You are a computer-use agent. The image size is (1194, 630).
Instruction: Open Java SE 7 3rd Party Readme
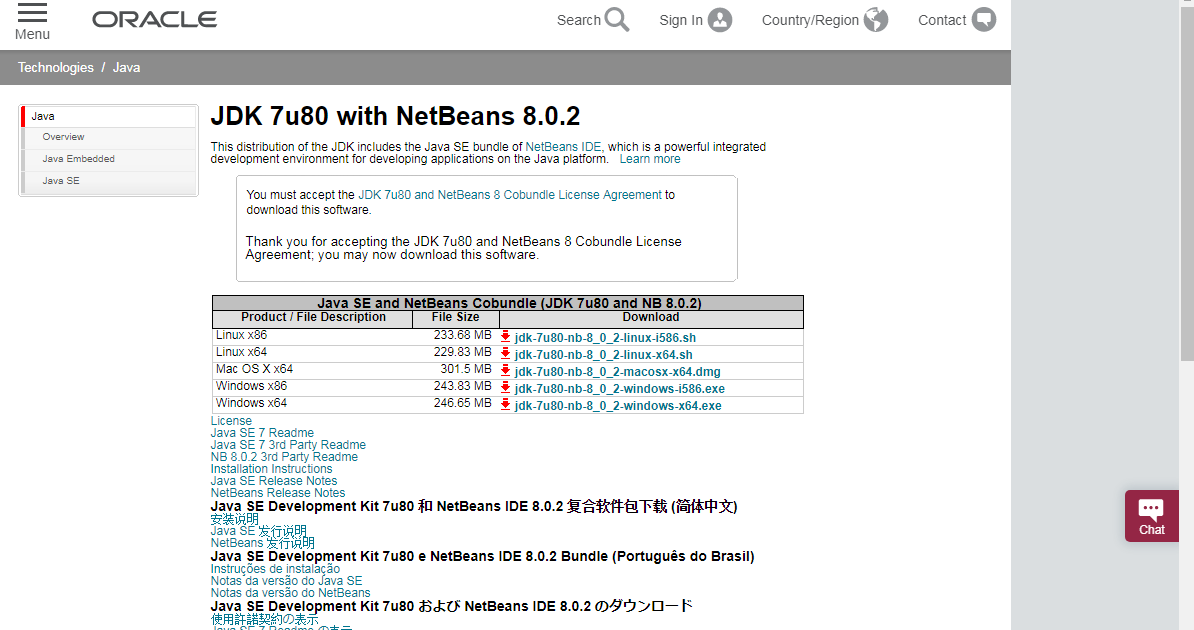(x=288, y=445)
